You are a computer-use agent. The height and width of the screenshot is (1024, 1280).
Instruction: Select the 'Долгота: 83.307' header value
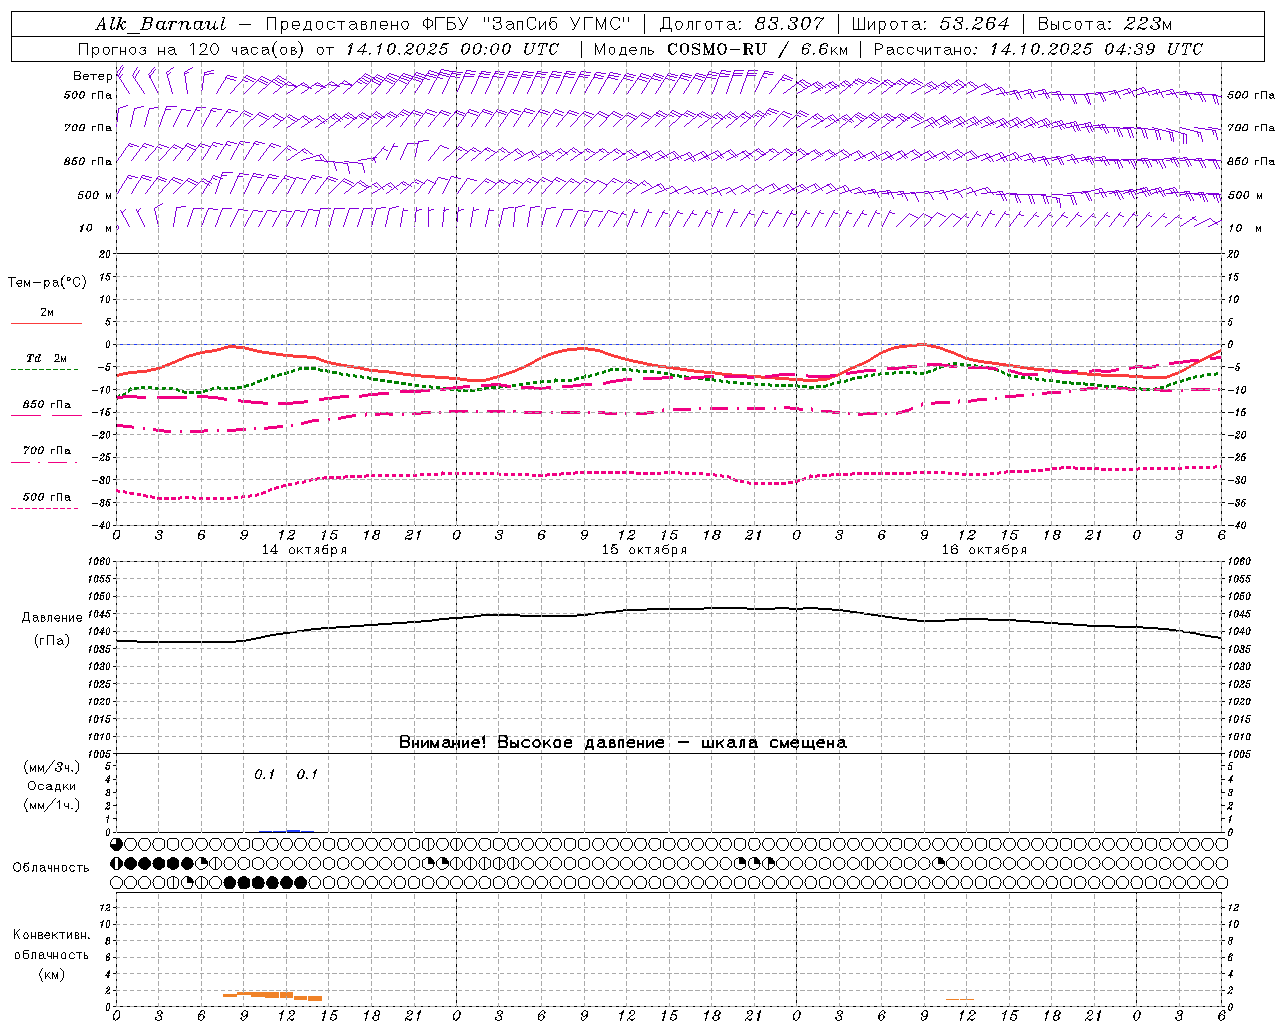[x=743, y=24]
